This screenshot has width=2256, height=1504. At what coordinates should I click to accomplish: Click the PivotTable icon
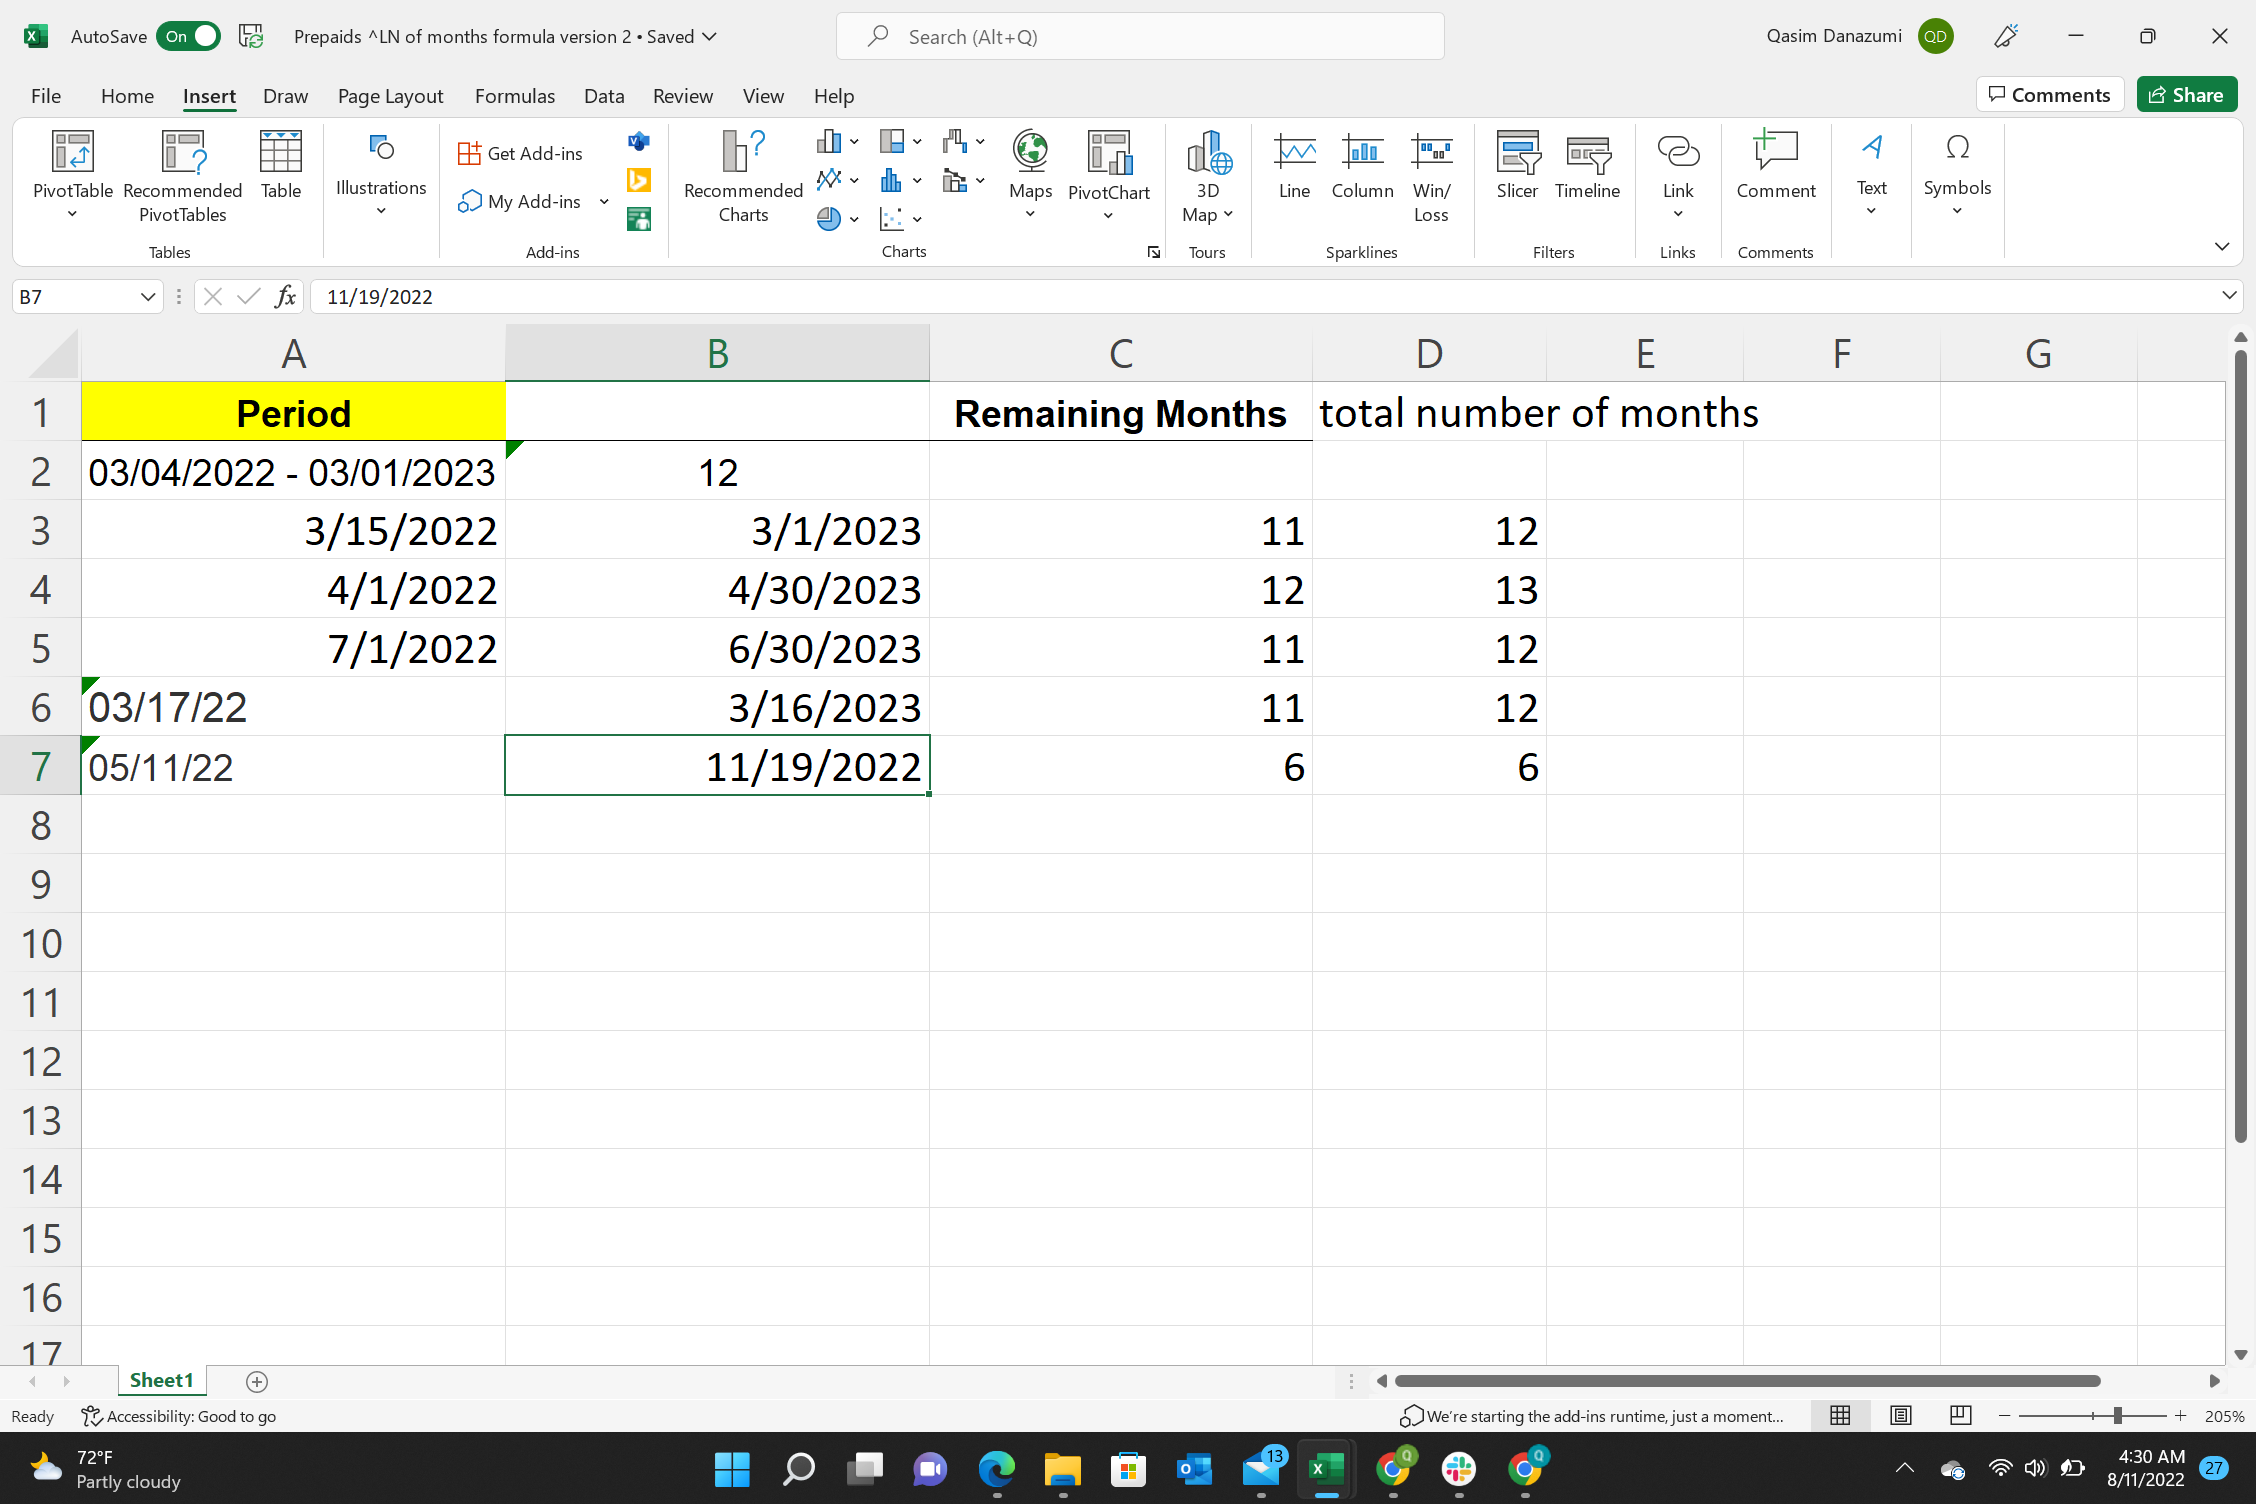click(x=72, y=153)
